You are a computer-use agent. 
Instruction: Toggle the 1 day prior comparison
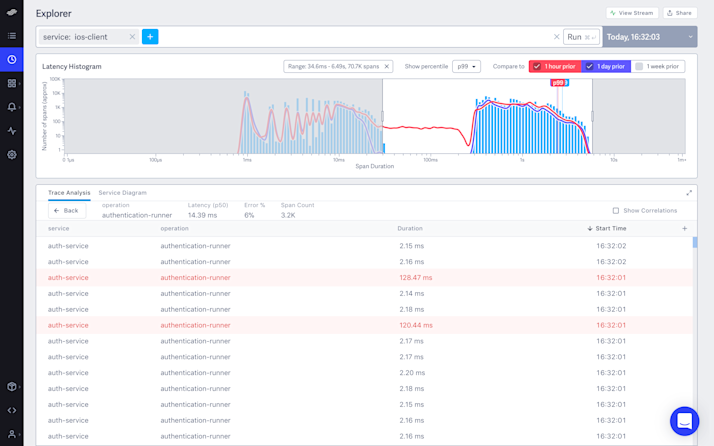(x=606, y=67)
